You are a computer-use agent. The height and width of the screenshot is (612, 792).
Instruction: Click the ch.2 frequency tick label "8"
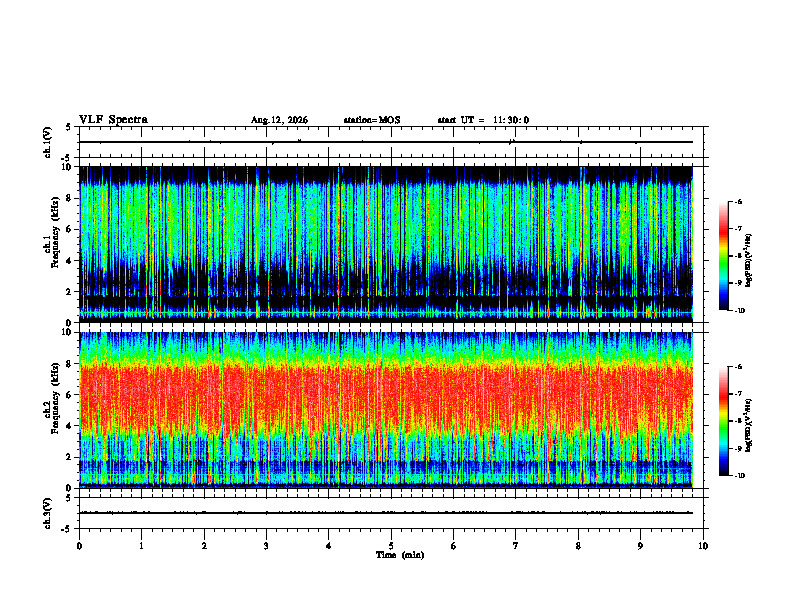(70, 364)
